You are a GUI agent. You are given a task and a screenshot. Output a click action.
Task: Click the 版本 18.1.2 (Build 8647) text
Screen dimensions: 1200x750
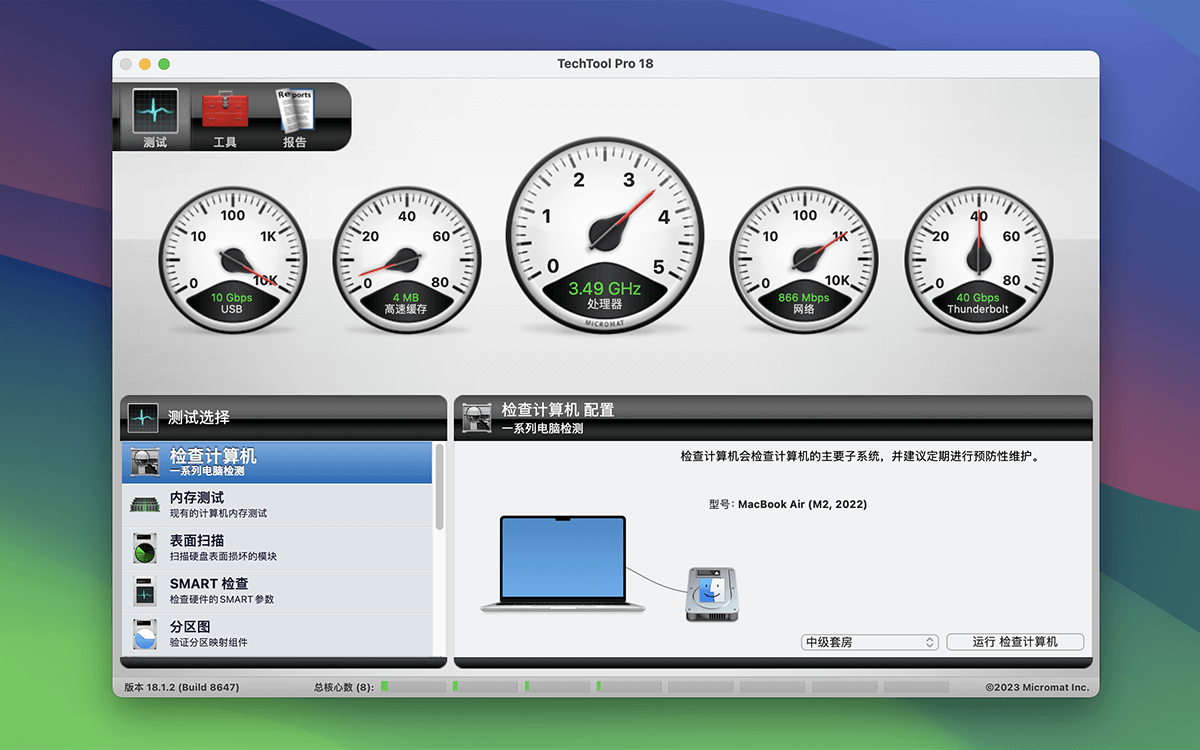(182, 687)
